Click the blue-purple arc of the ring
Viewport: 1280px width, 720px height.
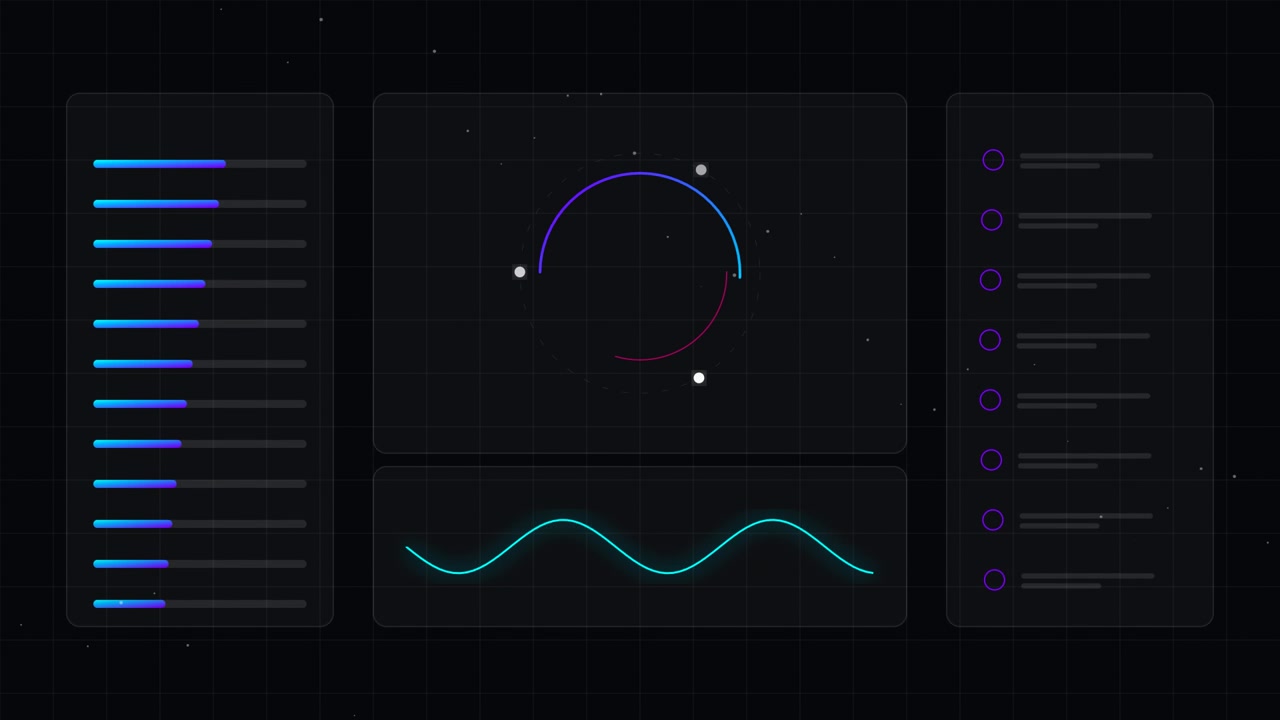[x=640, y=174]
